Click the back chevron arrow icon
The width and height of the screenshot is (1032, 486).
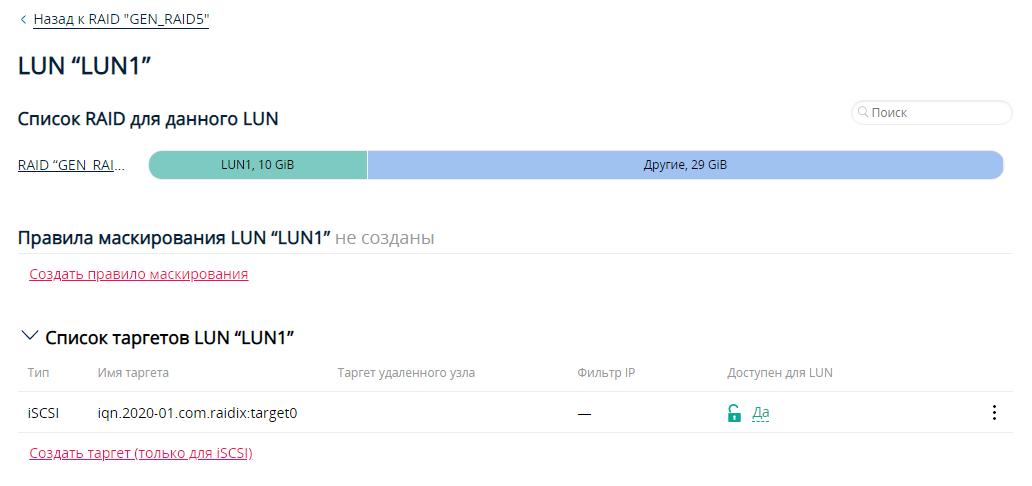(23, 19)
